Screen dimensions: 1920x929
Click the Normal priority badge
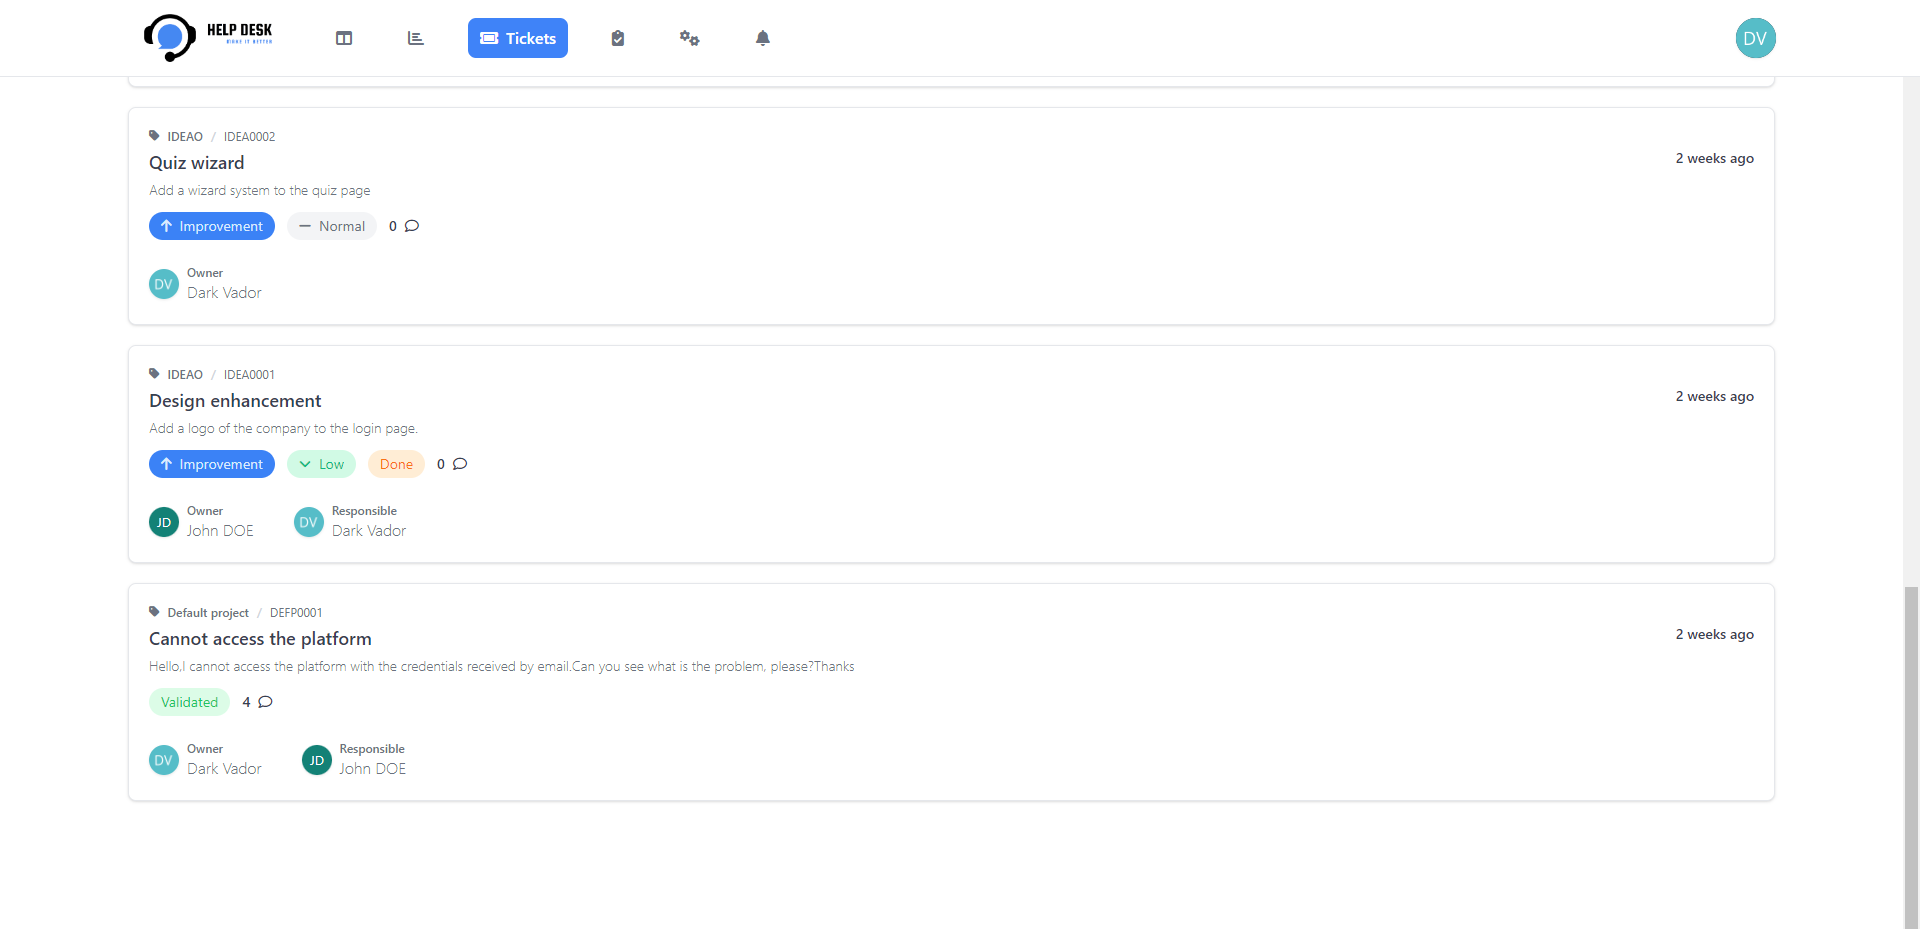tap(332, 226)
